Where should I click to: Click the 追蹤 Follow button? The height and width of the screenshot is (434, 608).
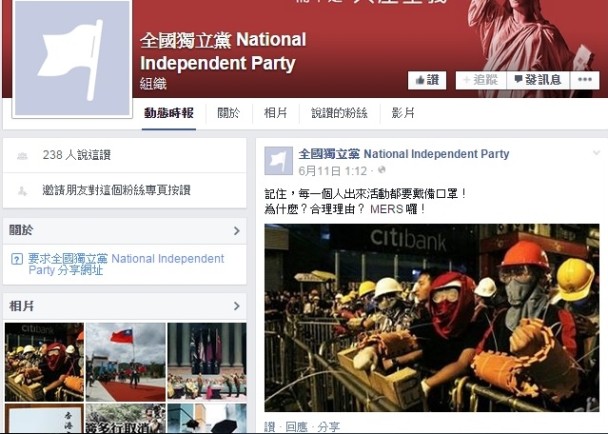tap(481, 80)
